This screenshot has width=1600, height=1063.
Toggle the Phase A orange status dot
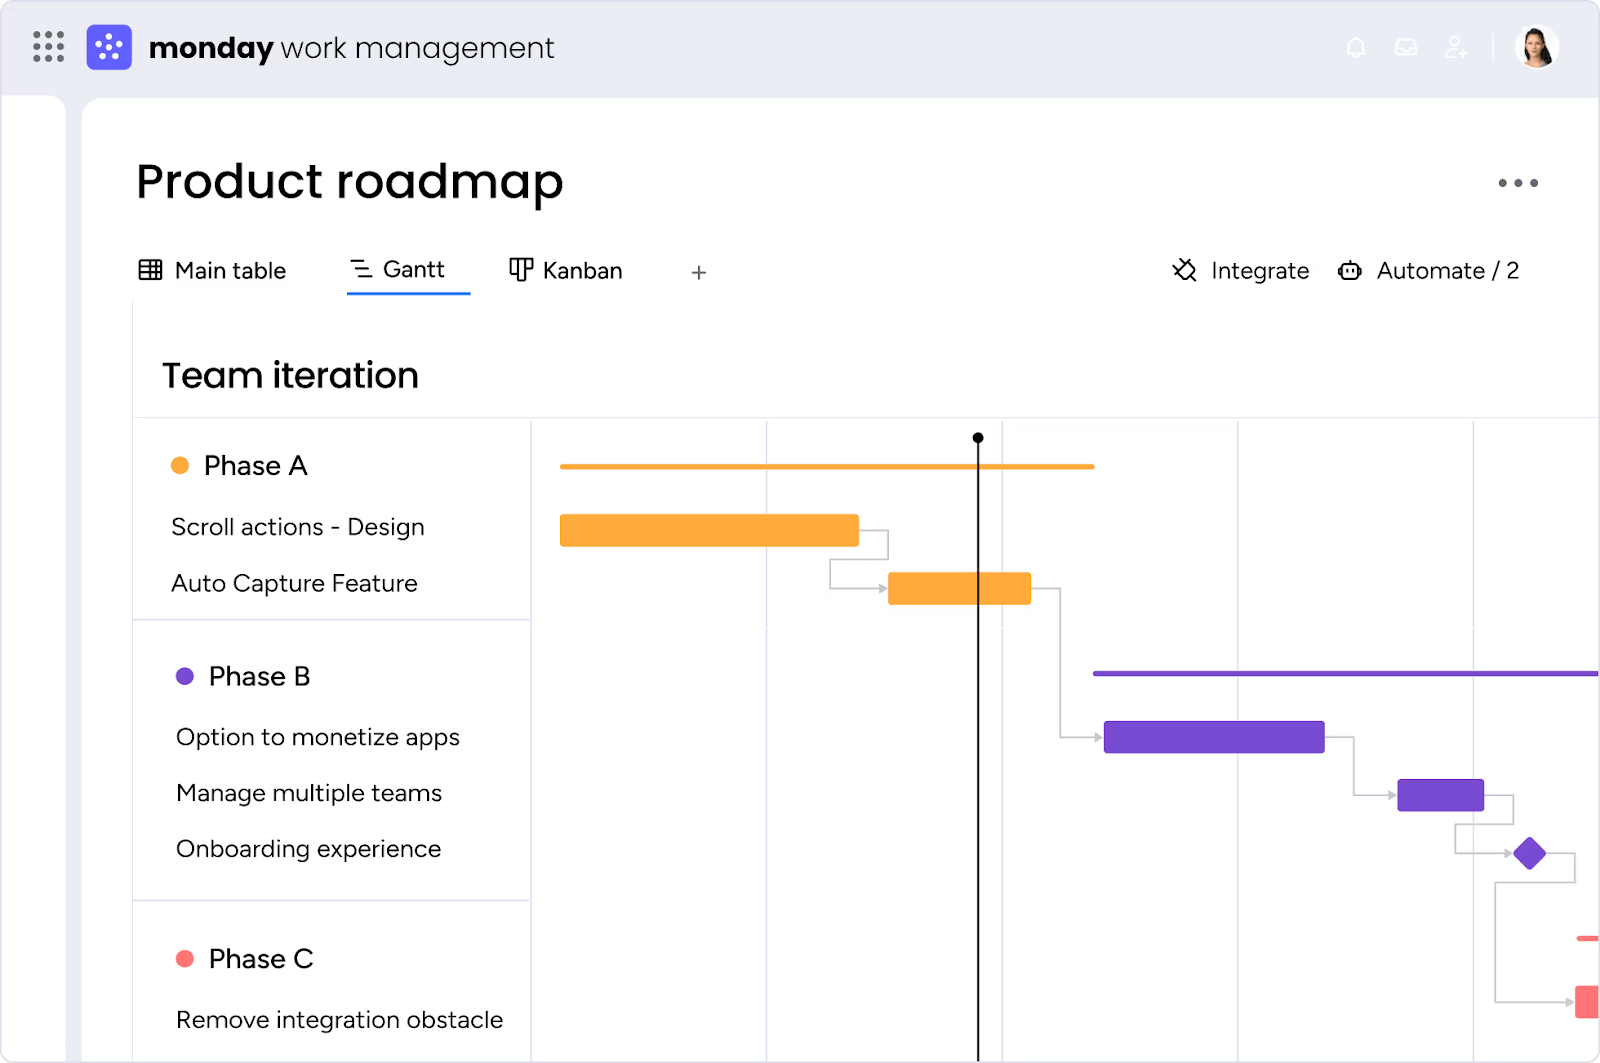pyautogui.click(x=180, y=465)
